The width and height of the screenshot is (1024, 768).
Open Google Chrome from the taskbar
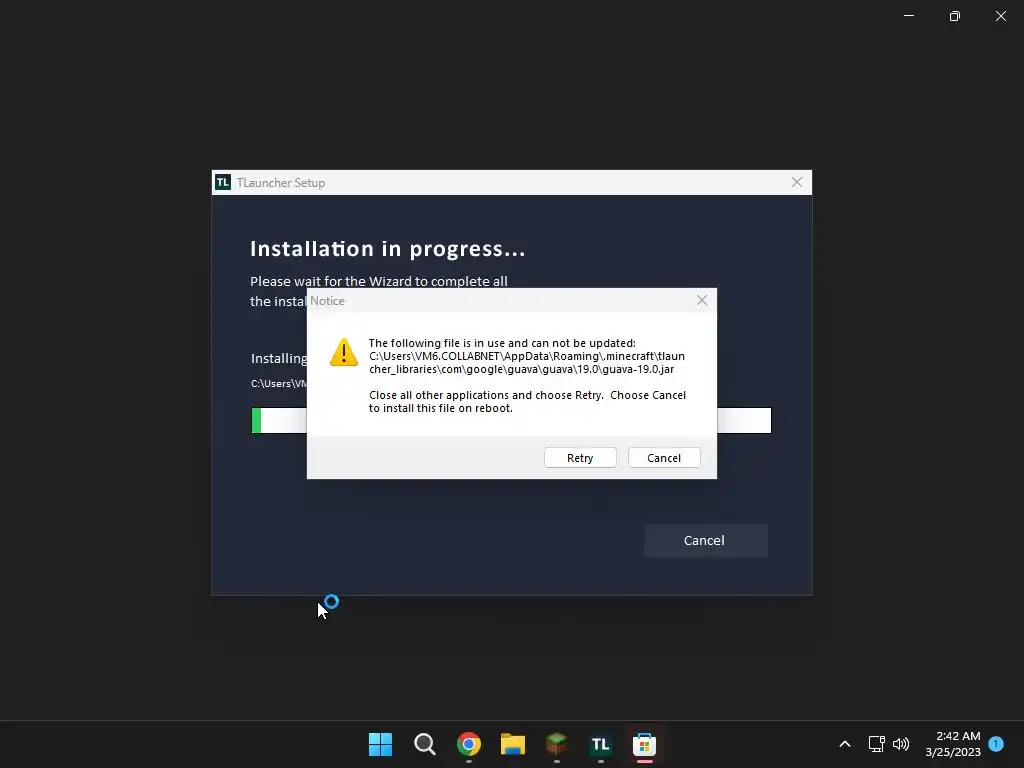[x=469, y=744]
